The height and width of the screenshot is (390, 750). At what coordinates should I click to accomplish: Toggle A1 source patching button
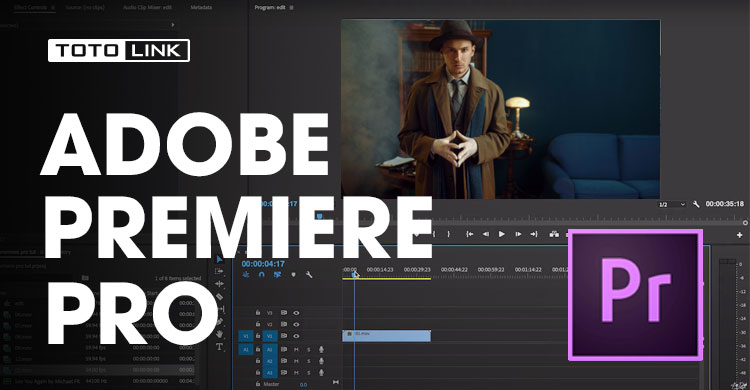pyautogui.click(x=246, y=350)
